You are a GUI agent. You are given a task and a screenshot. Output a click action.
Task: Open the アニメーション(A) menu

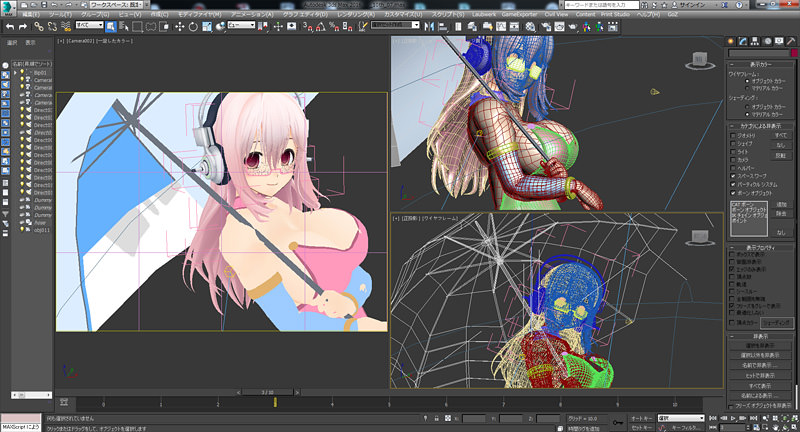pyautogui.click(x=252, y=15)
